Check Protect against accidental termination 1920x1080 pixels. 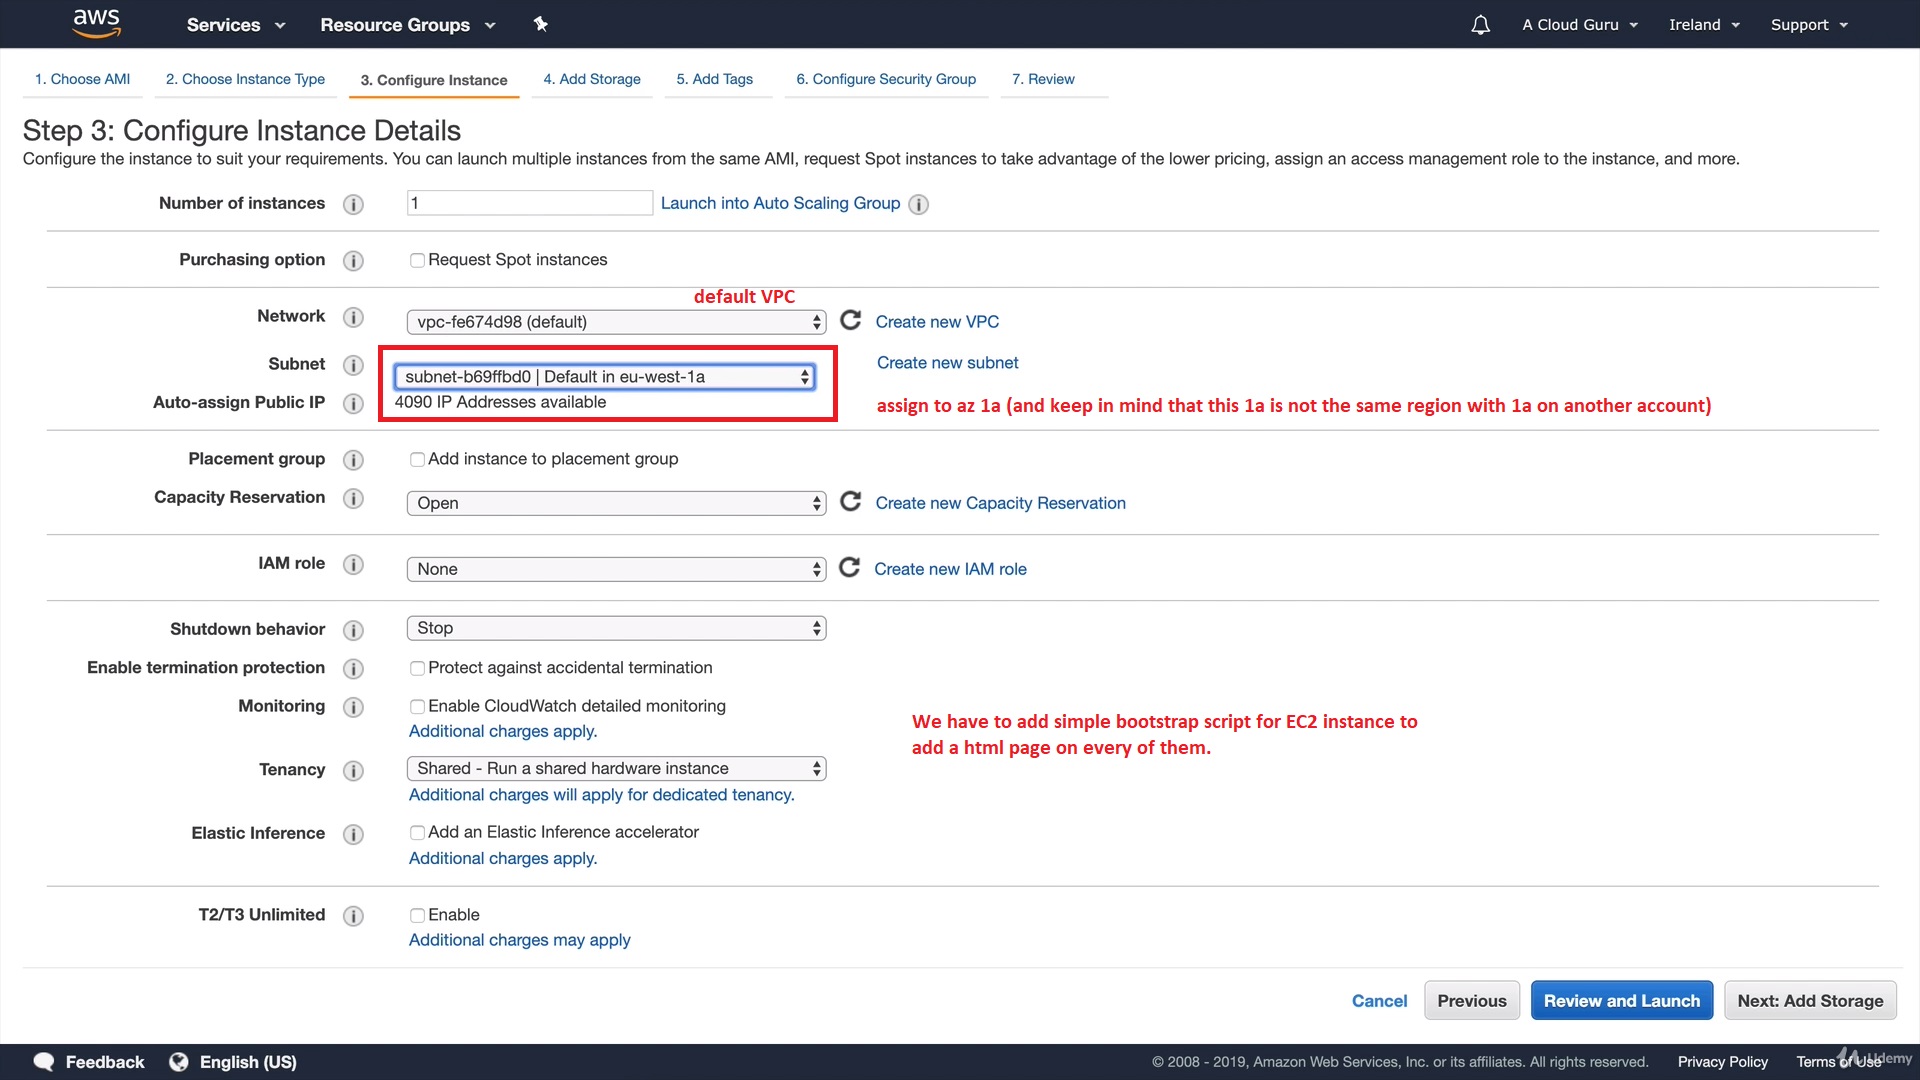click(x=417, y=668)
